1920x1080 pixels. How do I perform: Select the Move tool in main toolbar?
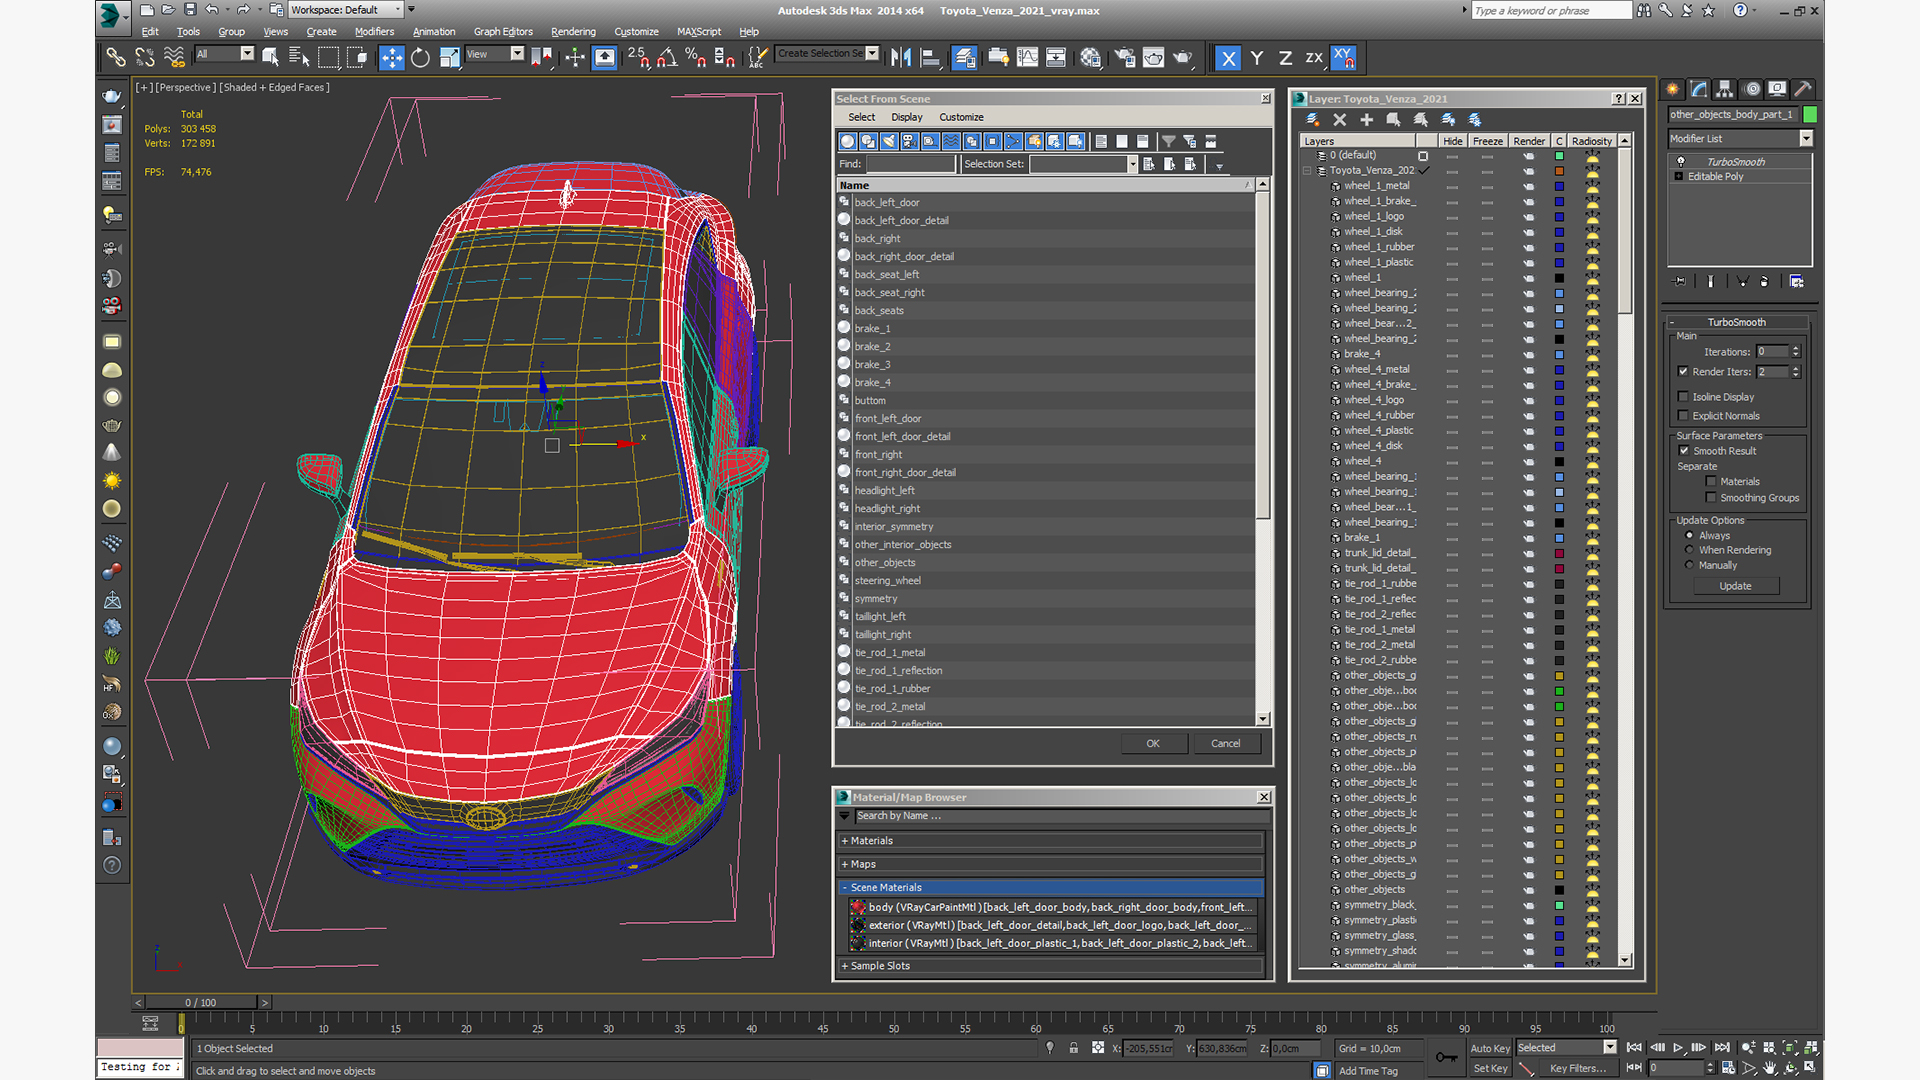391,58
